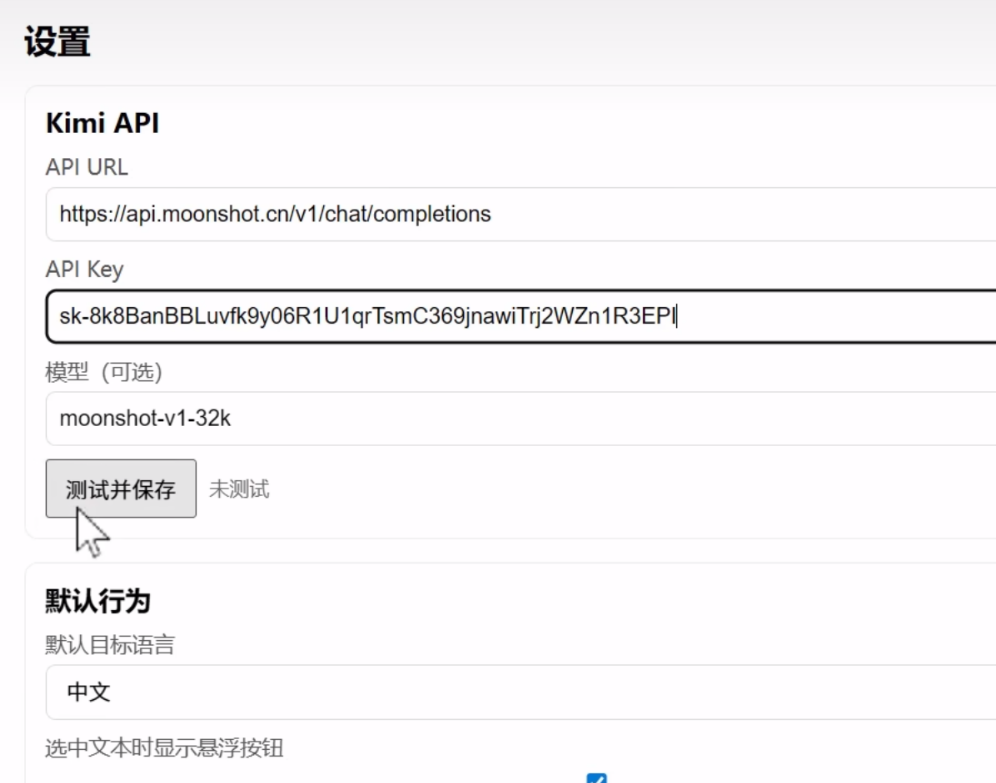Click the 未测试 status text
The height and width of the screenshot is (783, 996).
239,489
